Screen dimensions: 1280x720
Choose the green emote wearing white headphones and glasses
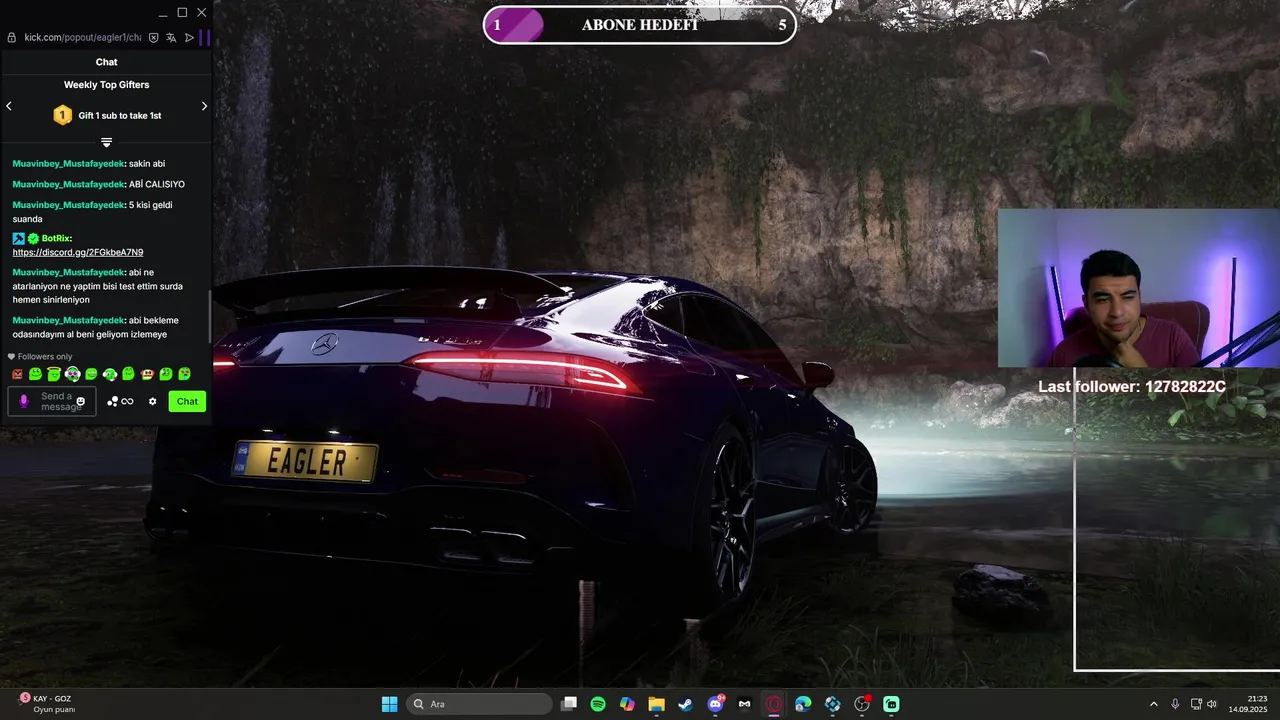tap(72, 374)
